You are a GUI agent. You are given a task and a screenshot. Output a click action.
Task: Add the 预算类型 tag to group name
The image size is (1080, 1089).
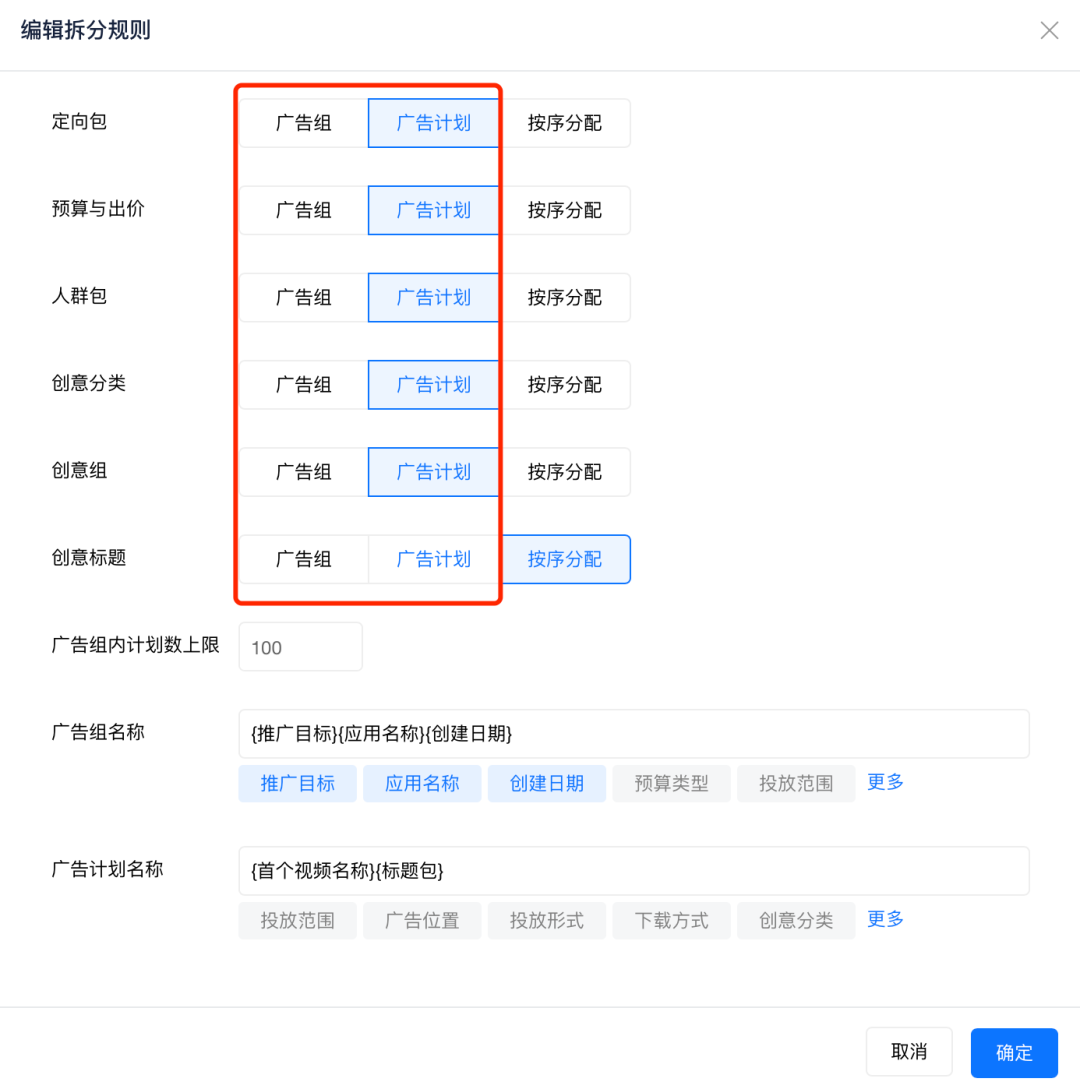click(672, 783)
